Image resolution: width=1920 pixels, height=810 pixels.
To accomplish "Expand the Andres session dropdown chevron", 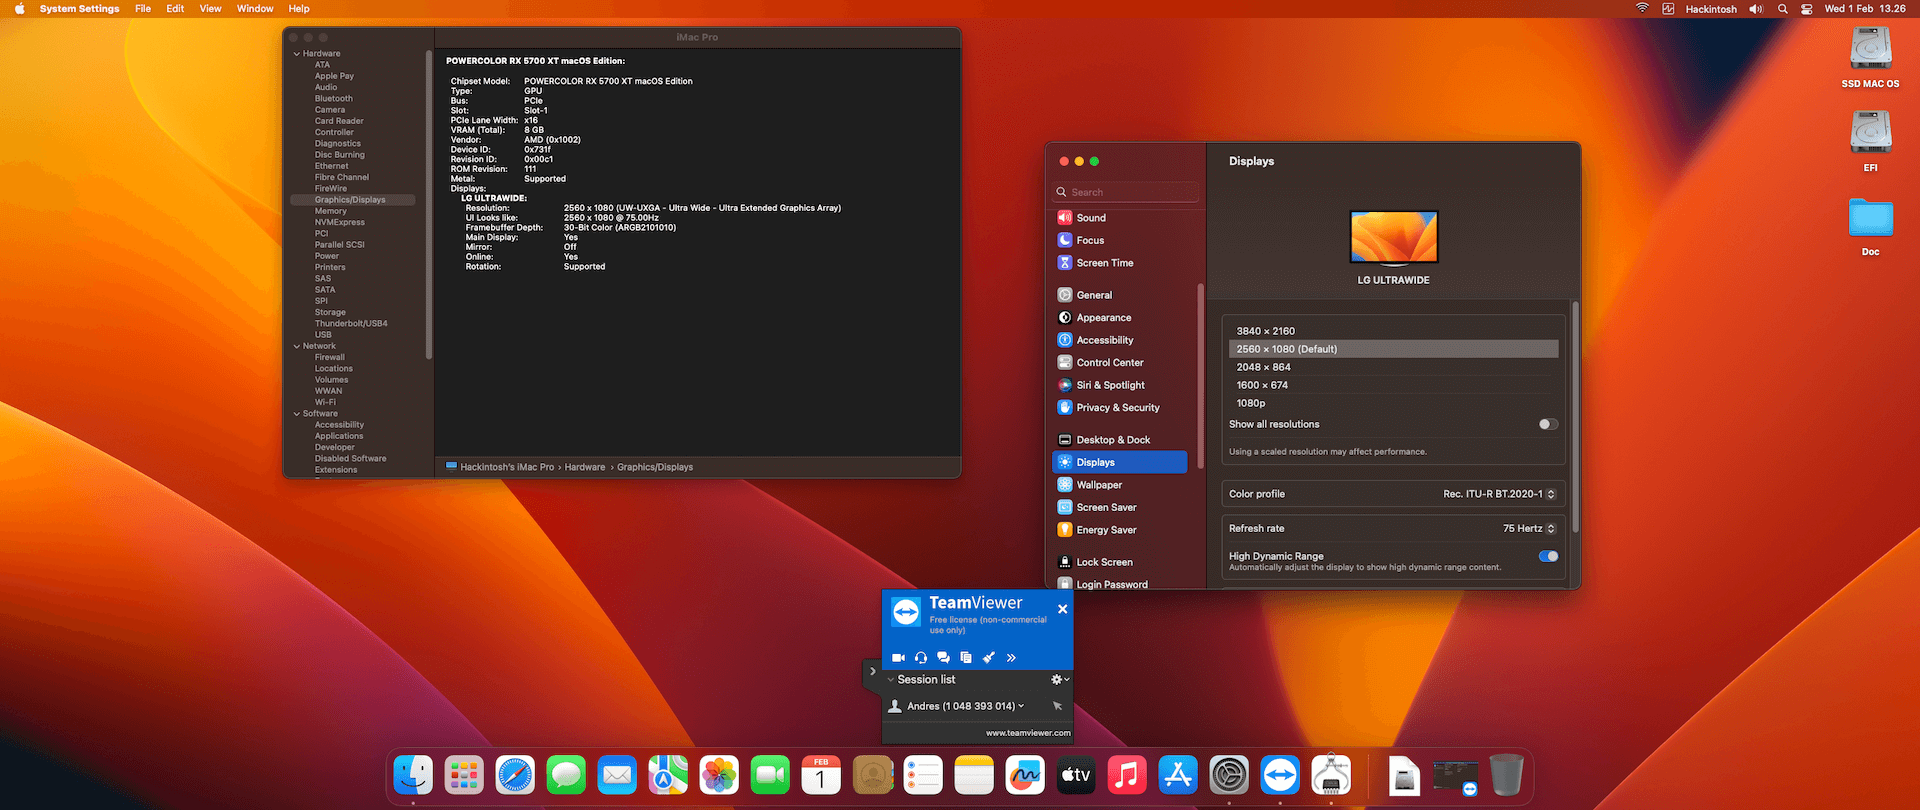I will (x=1021, y=706).
